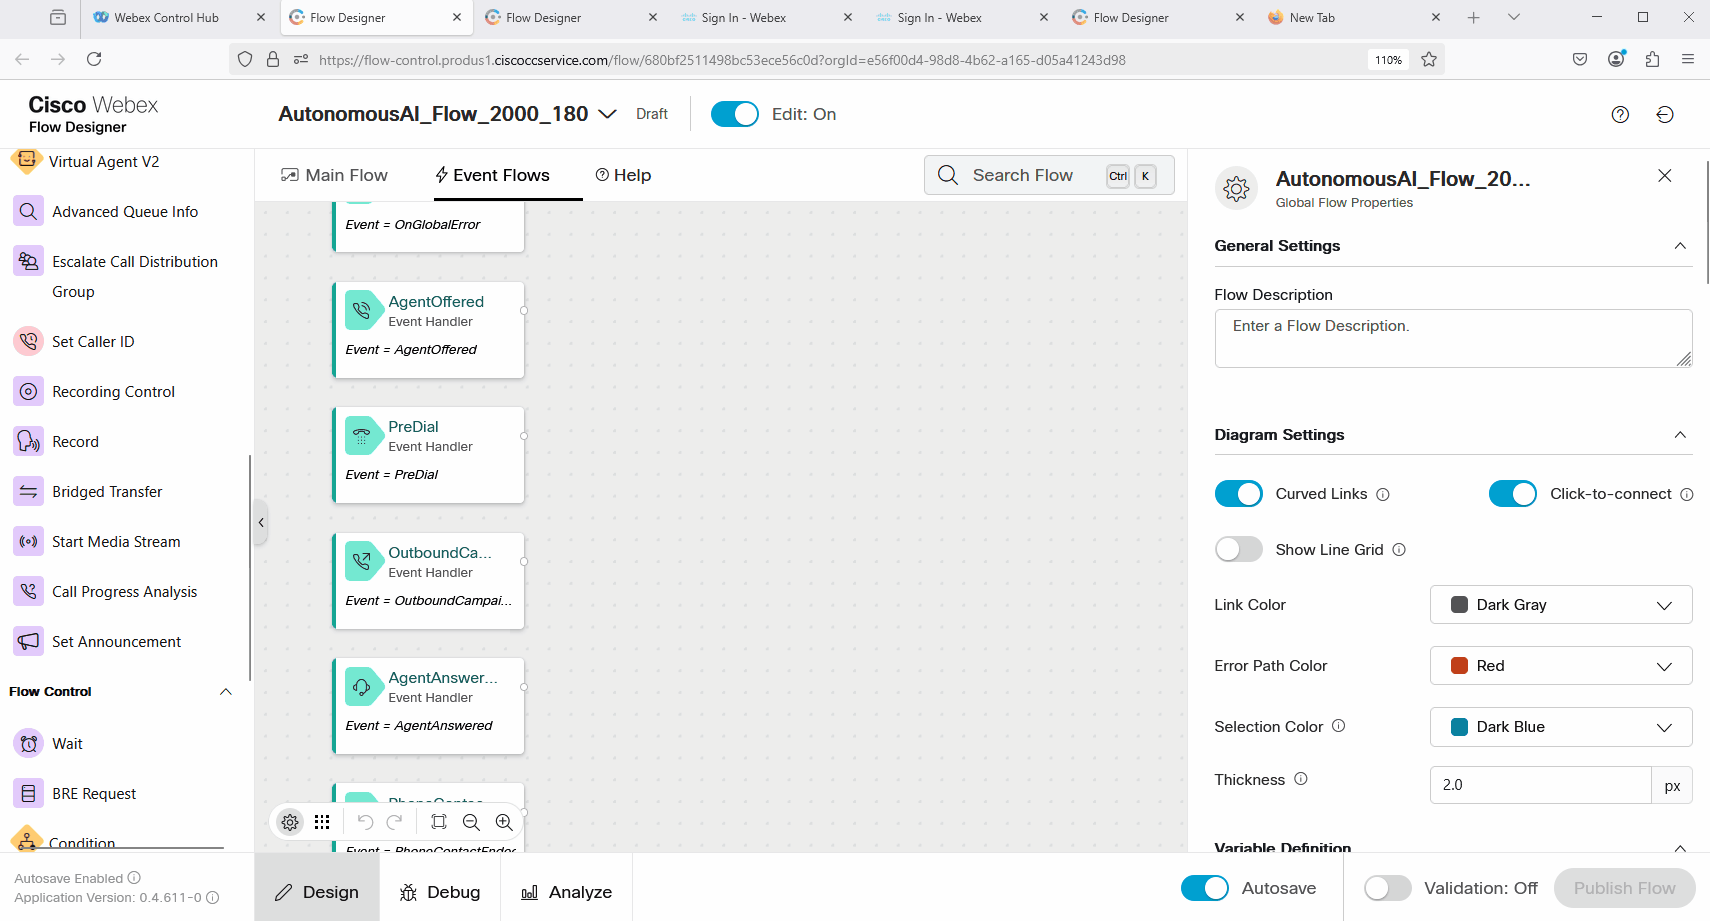Viewport: 1710px width, 921px height.
Task: Disable the Curved Links toggle
Action: tap(1238, 494)
